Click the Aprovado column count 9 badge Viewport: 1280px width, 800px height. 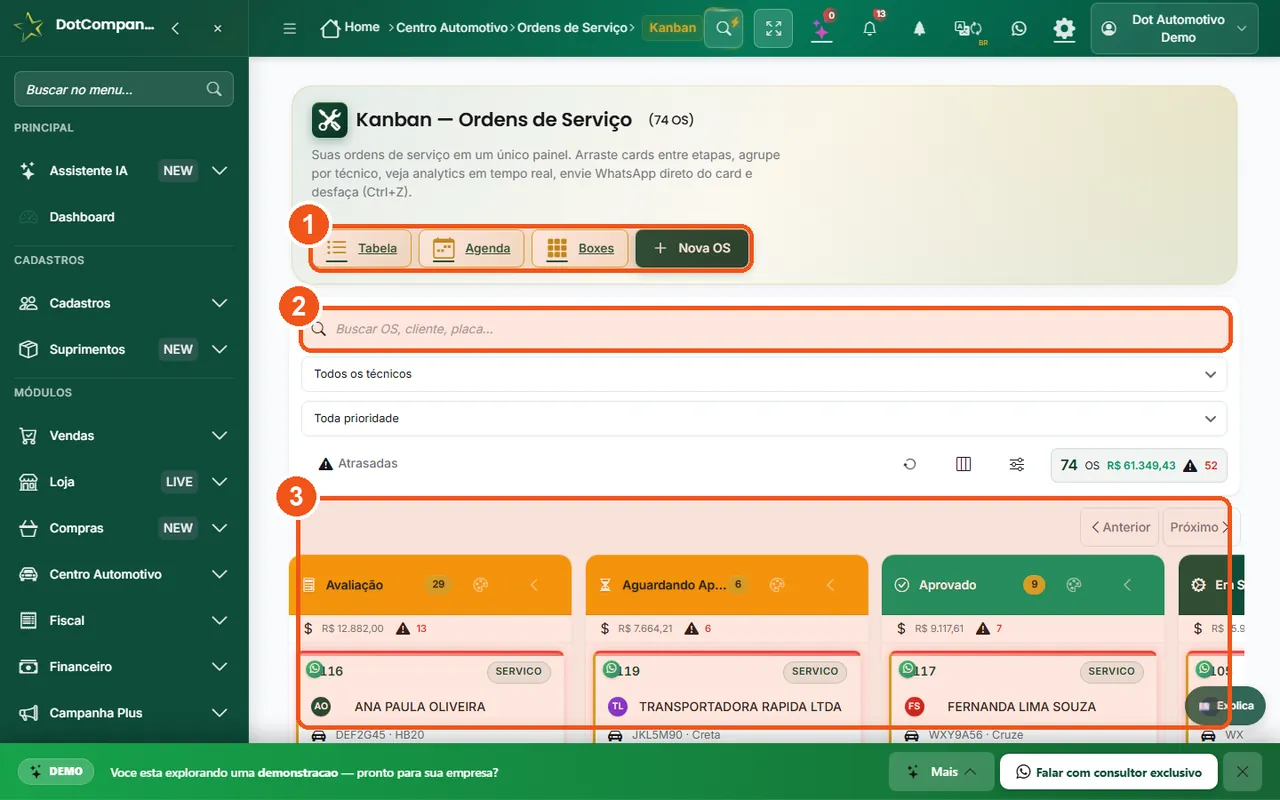[x=1034, y=585]
